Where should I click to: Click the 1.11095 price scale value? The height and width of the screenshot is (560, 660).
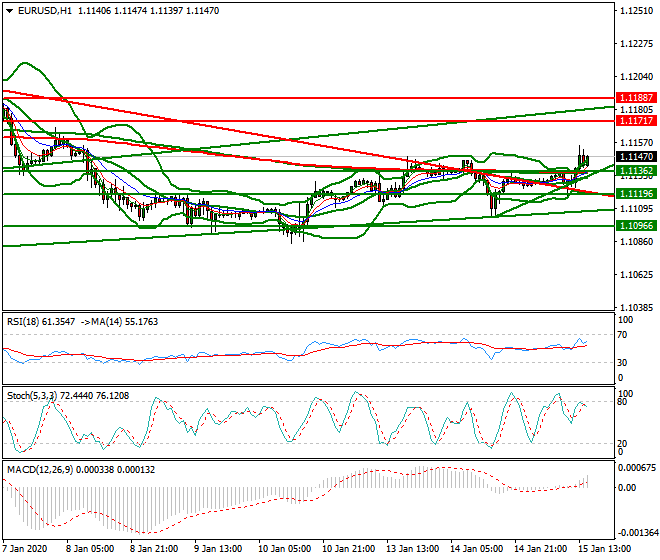point(637,209)
